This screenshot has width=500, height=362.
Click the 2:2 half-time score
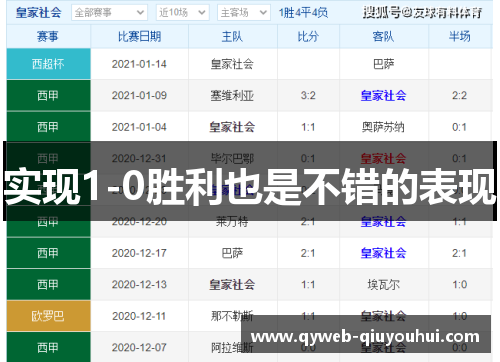coord(459,95)
